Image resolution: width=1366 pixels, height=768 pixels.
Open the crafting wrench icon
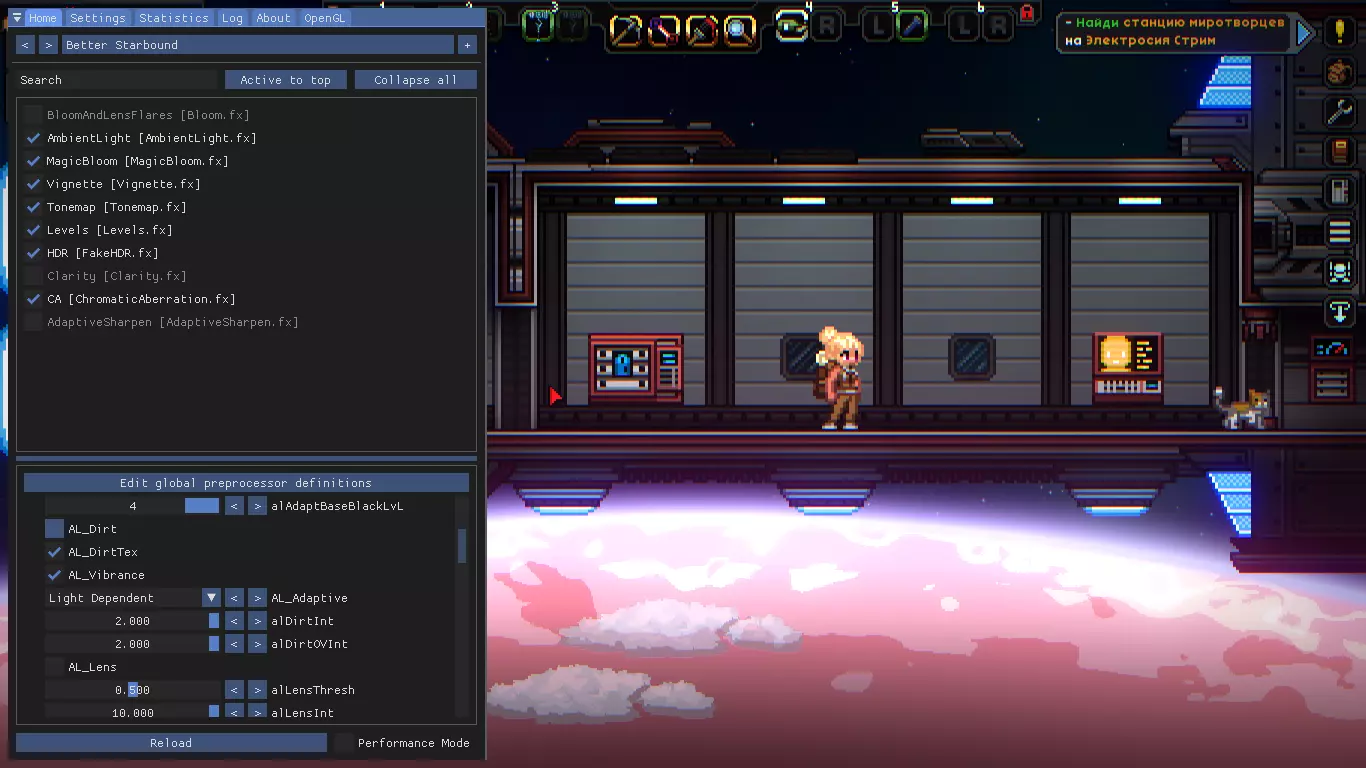coord(1340,111)
